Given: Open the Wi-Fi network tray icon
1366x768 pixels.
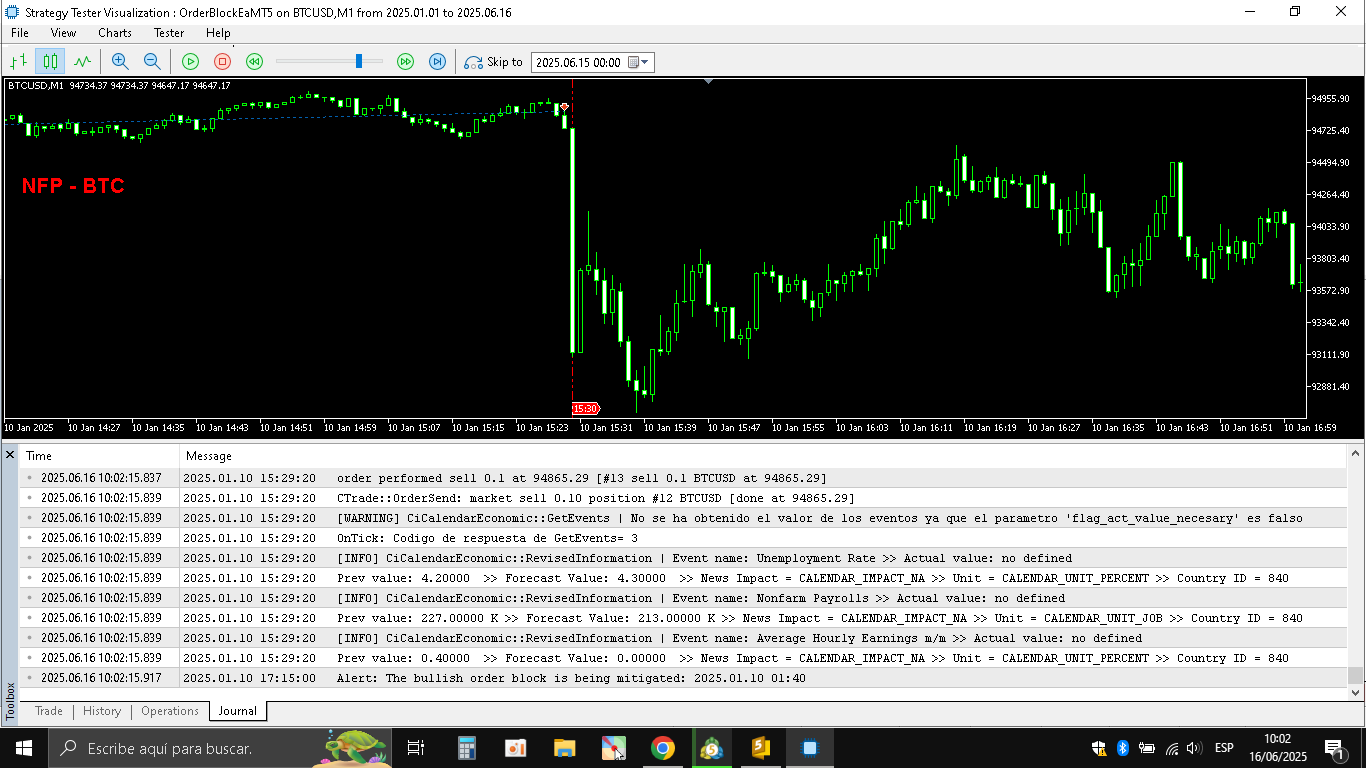Looking at the screenshot, I should point(1171,748).
